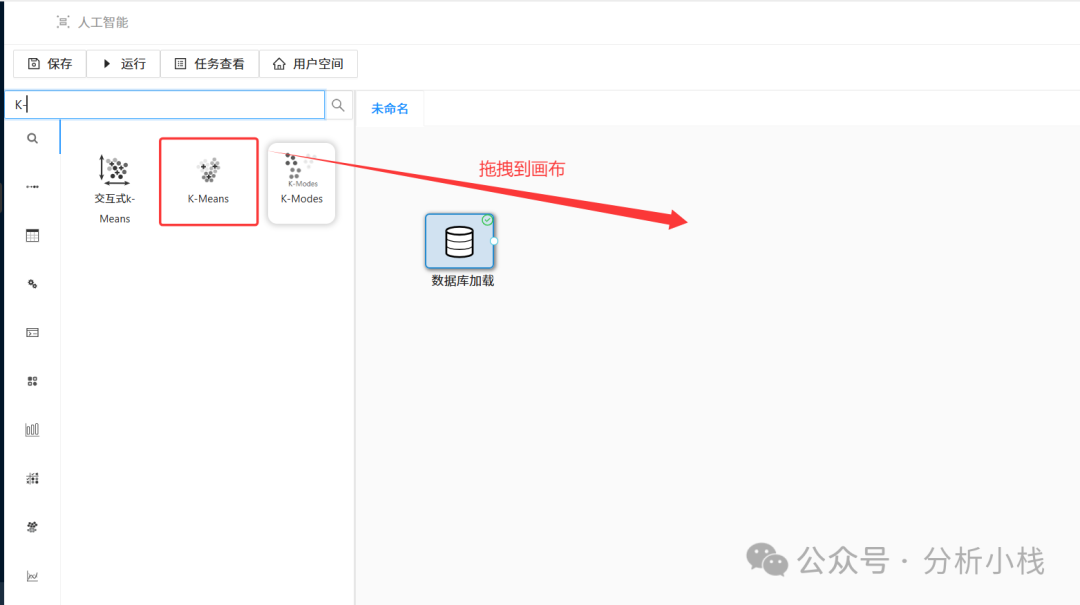Select the 交互式k-Means component
The image size is (1080, 605).
tap(114, 188)
